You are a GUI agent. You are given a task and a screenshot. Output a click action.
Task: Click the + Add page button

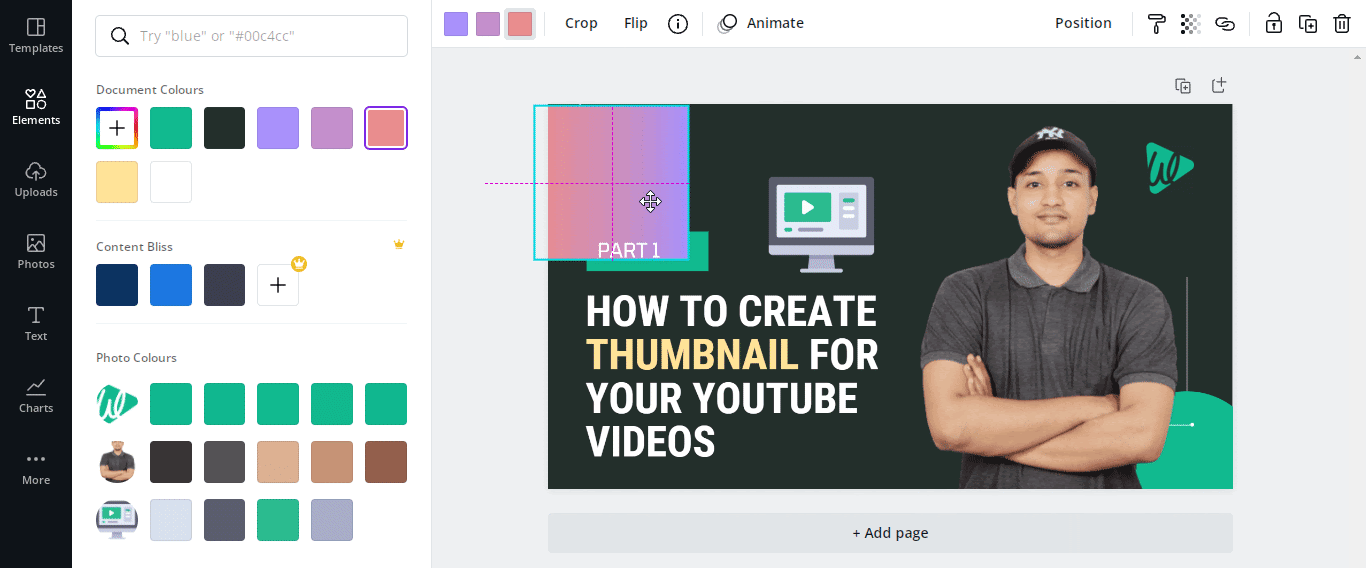tap(890, 533)
